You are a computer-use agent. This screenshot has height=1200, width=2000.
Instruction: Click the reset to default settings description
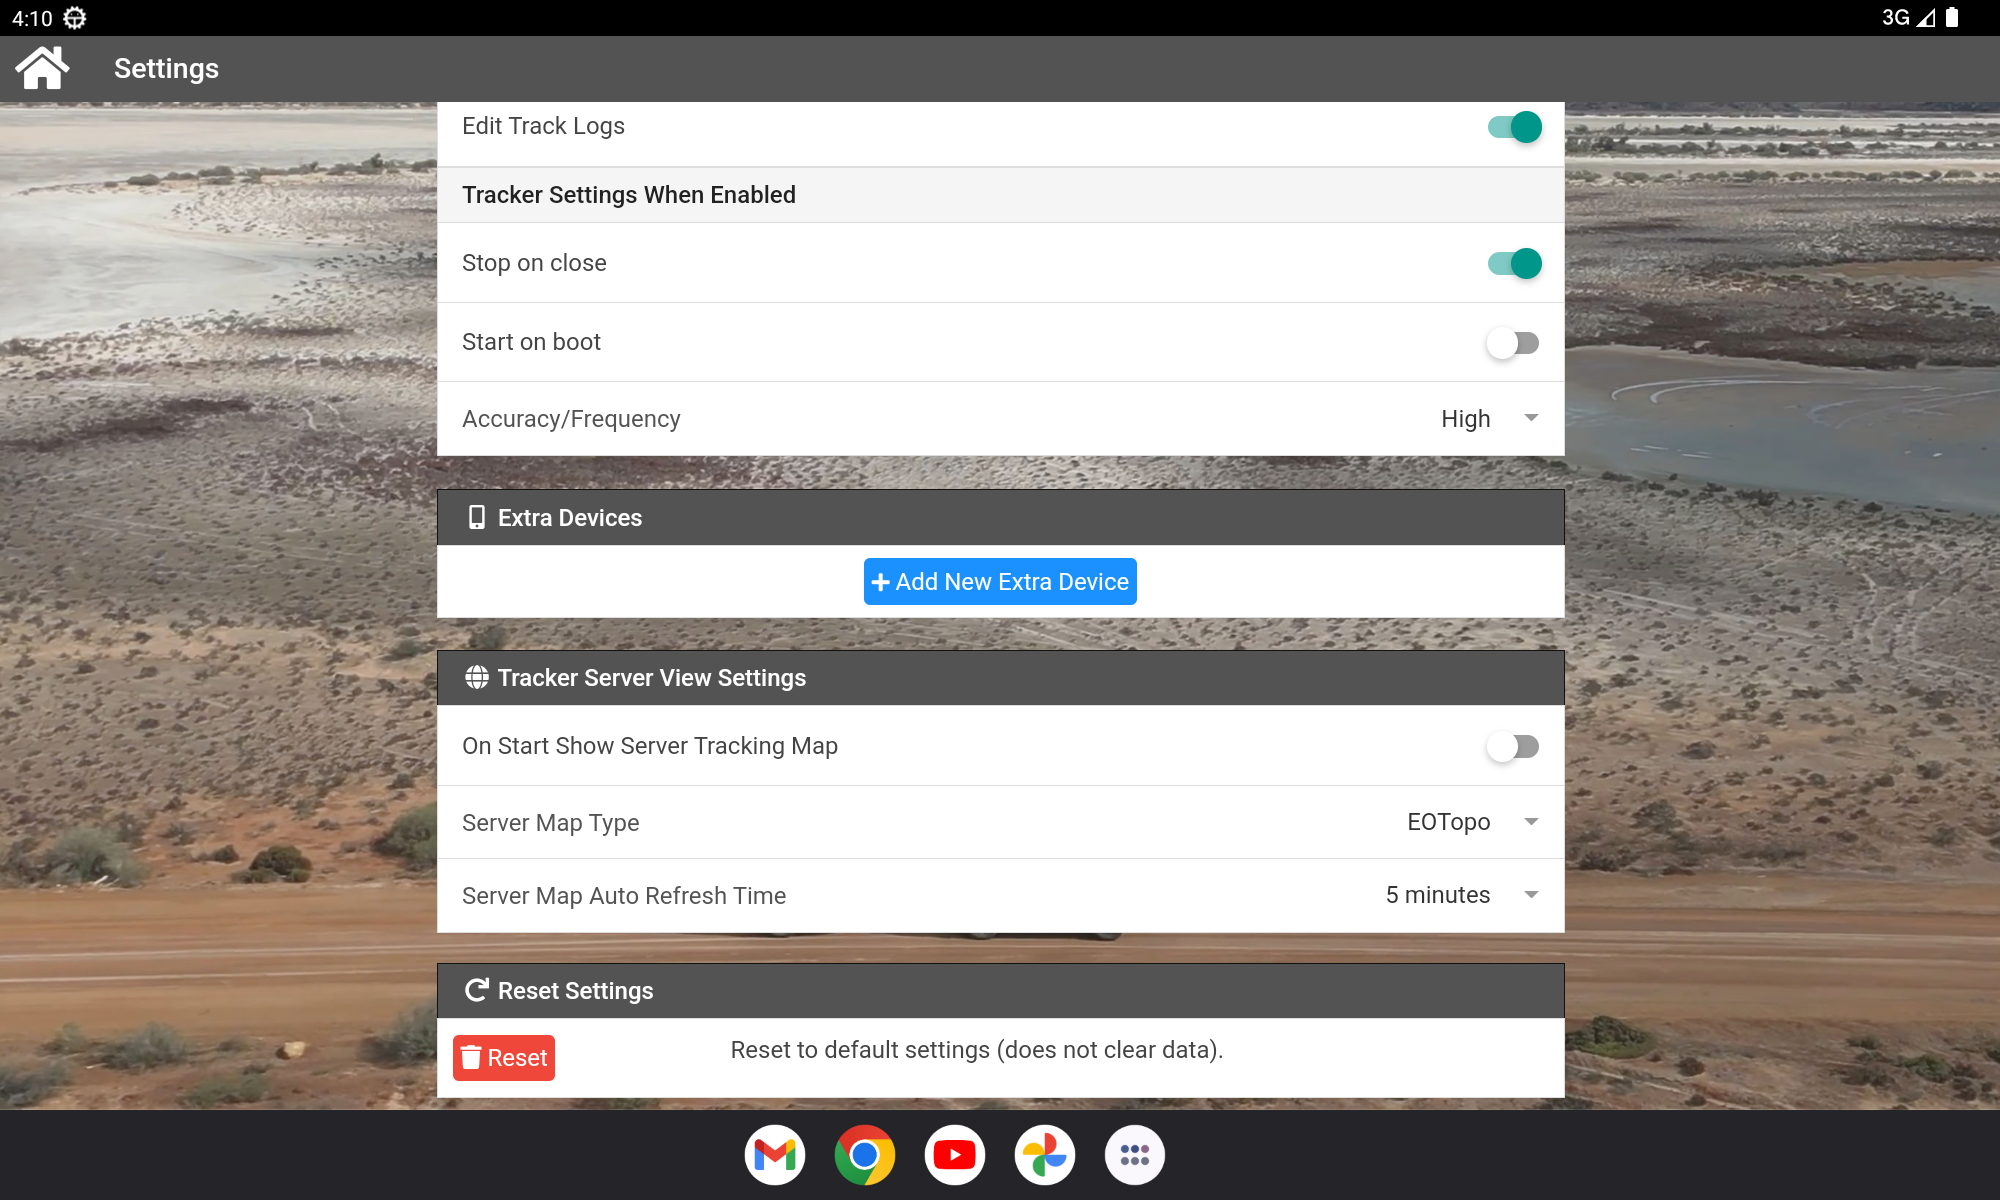tap(977, 1050)
